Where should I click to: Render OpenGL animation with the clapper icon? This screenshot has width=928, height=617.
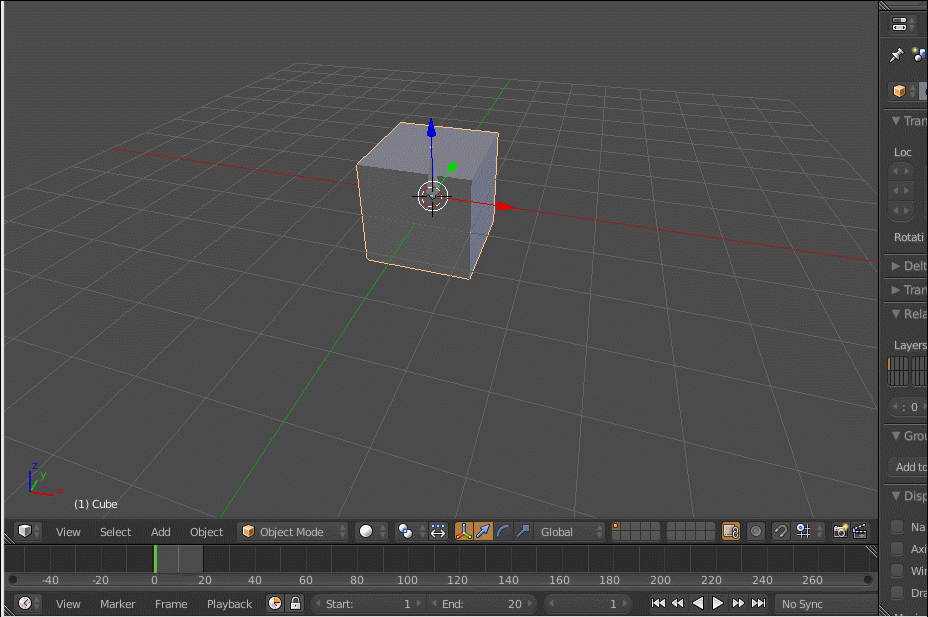tap(860, 531)
